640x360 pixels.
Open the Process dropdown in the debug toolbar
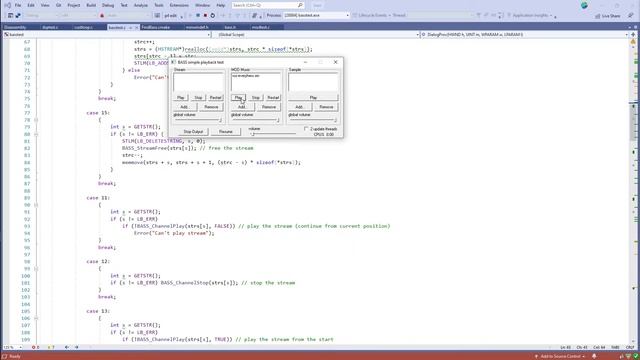[316, 16]
